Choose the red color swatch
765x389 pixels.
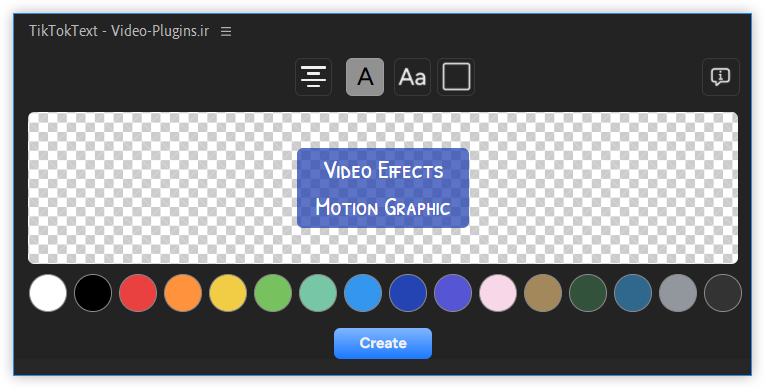138,293
